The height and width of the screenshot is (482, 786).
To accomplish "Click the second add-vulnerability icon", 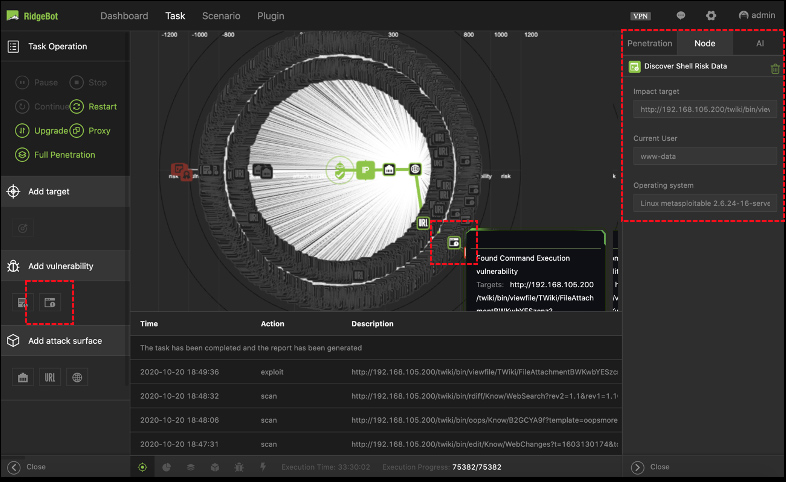I will tap(50, 302).
